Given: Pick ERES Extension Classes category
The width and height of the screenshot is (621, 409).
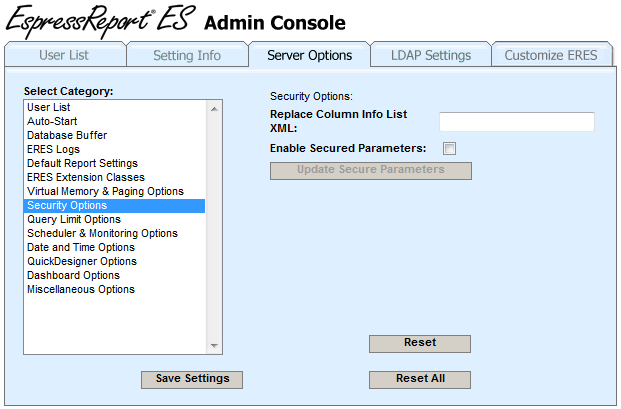Looking at the screenshot, I should [x=114, y=177].
